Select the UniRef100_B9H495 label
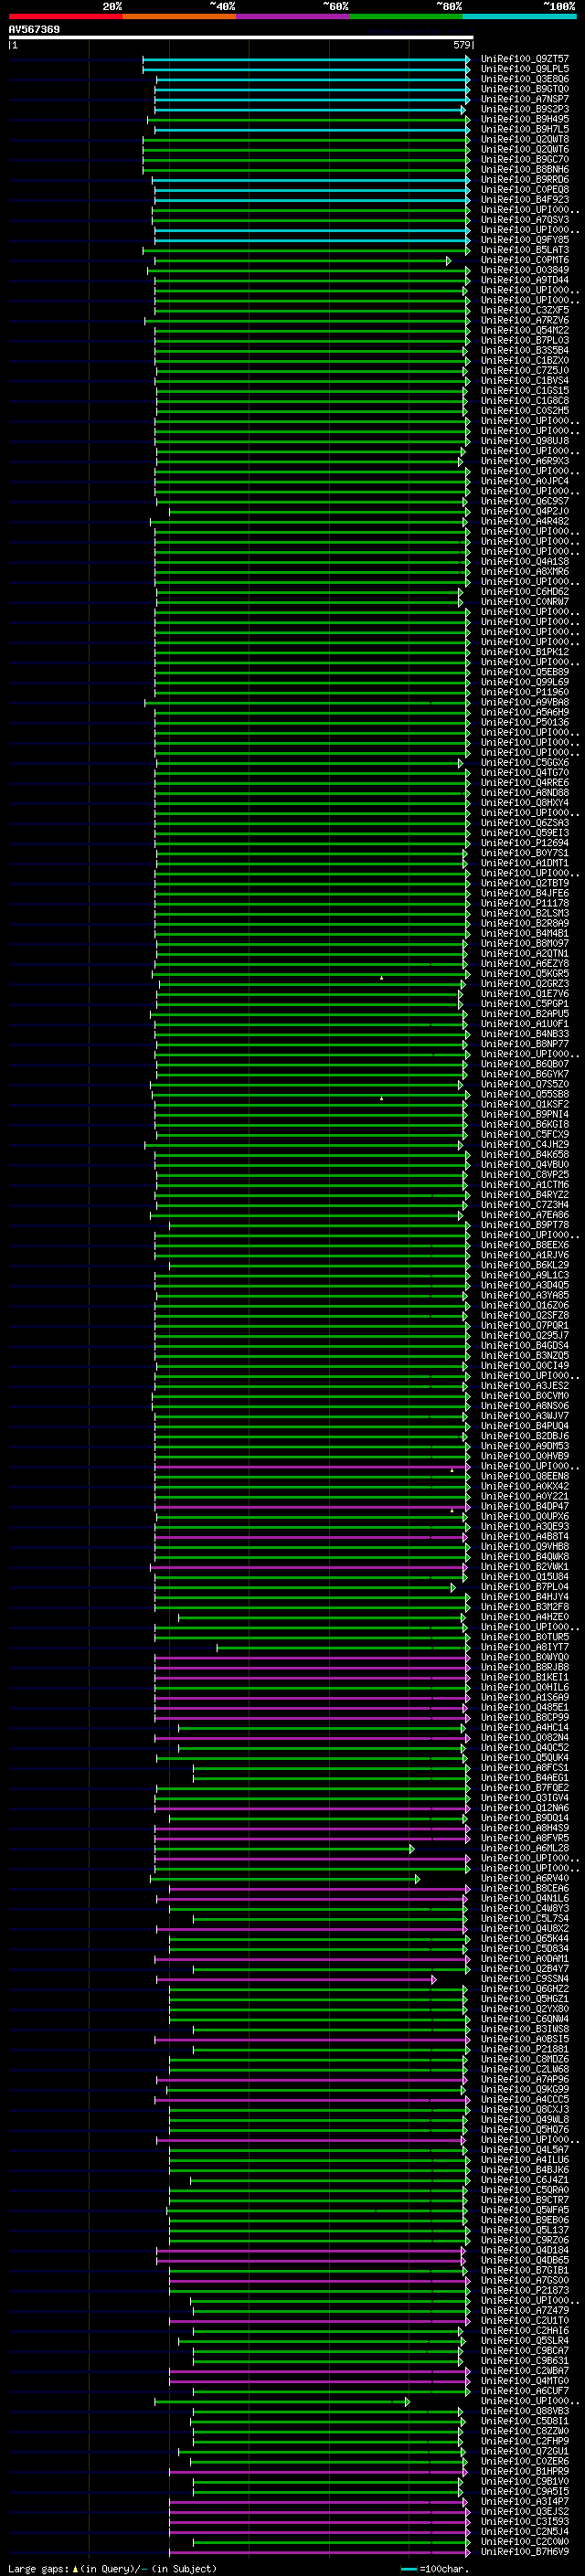Screen dimensions: 585x2576 [x=525, y=119]
